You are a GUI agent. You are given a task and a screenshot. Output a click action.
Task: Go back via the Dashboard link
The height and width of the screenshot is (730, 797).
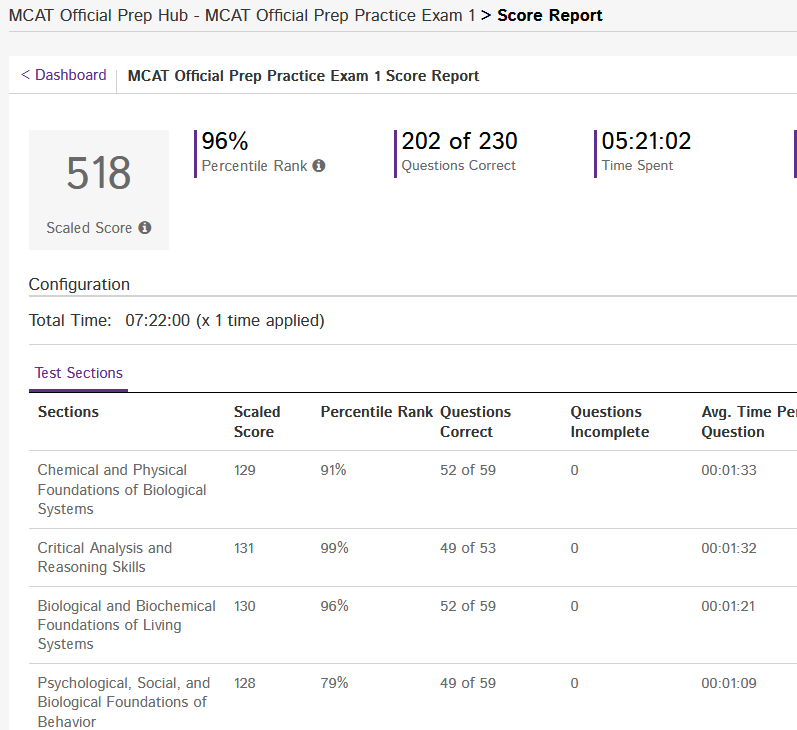[64, 75]
